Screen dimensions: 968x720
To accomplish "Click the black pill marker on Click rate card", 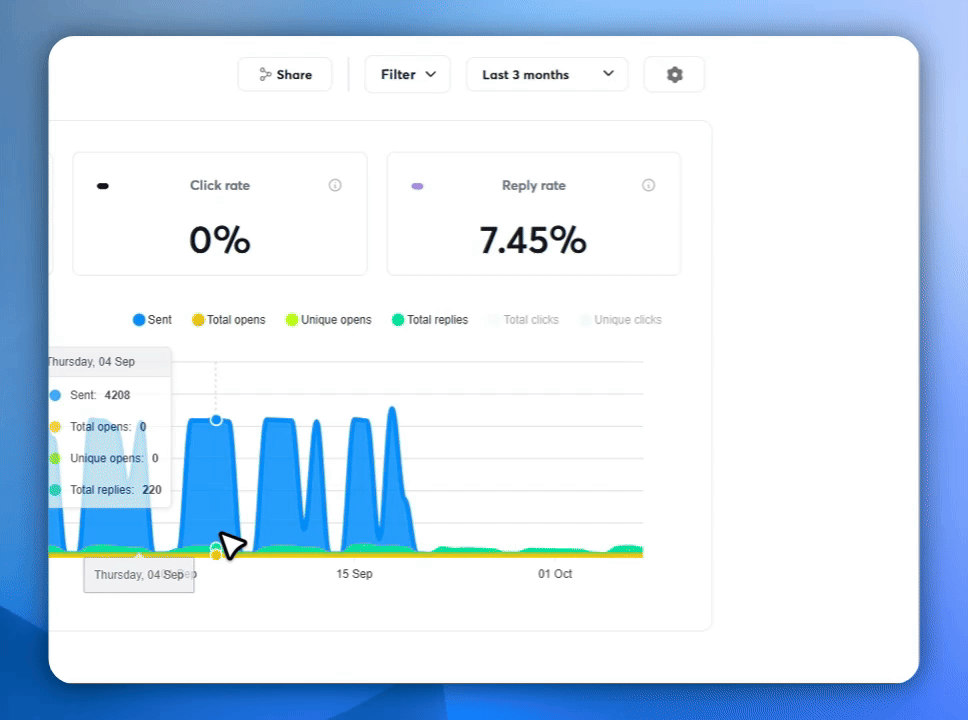I will pyautogui.click(x=103, y=186).
